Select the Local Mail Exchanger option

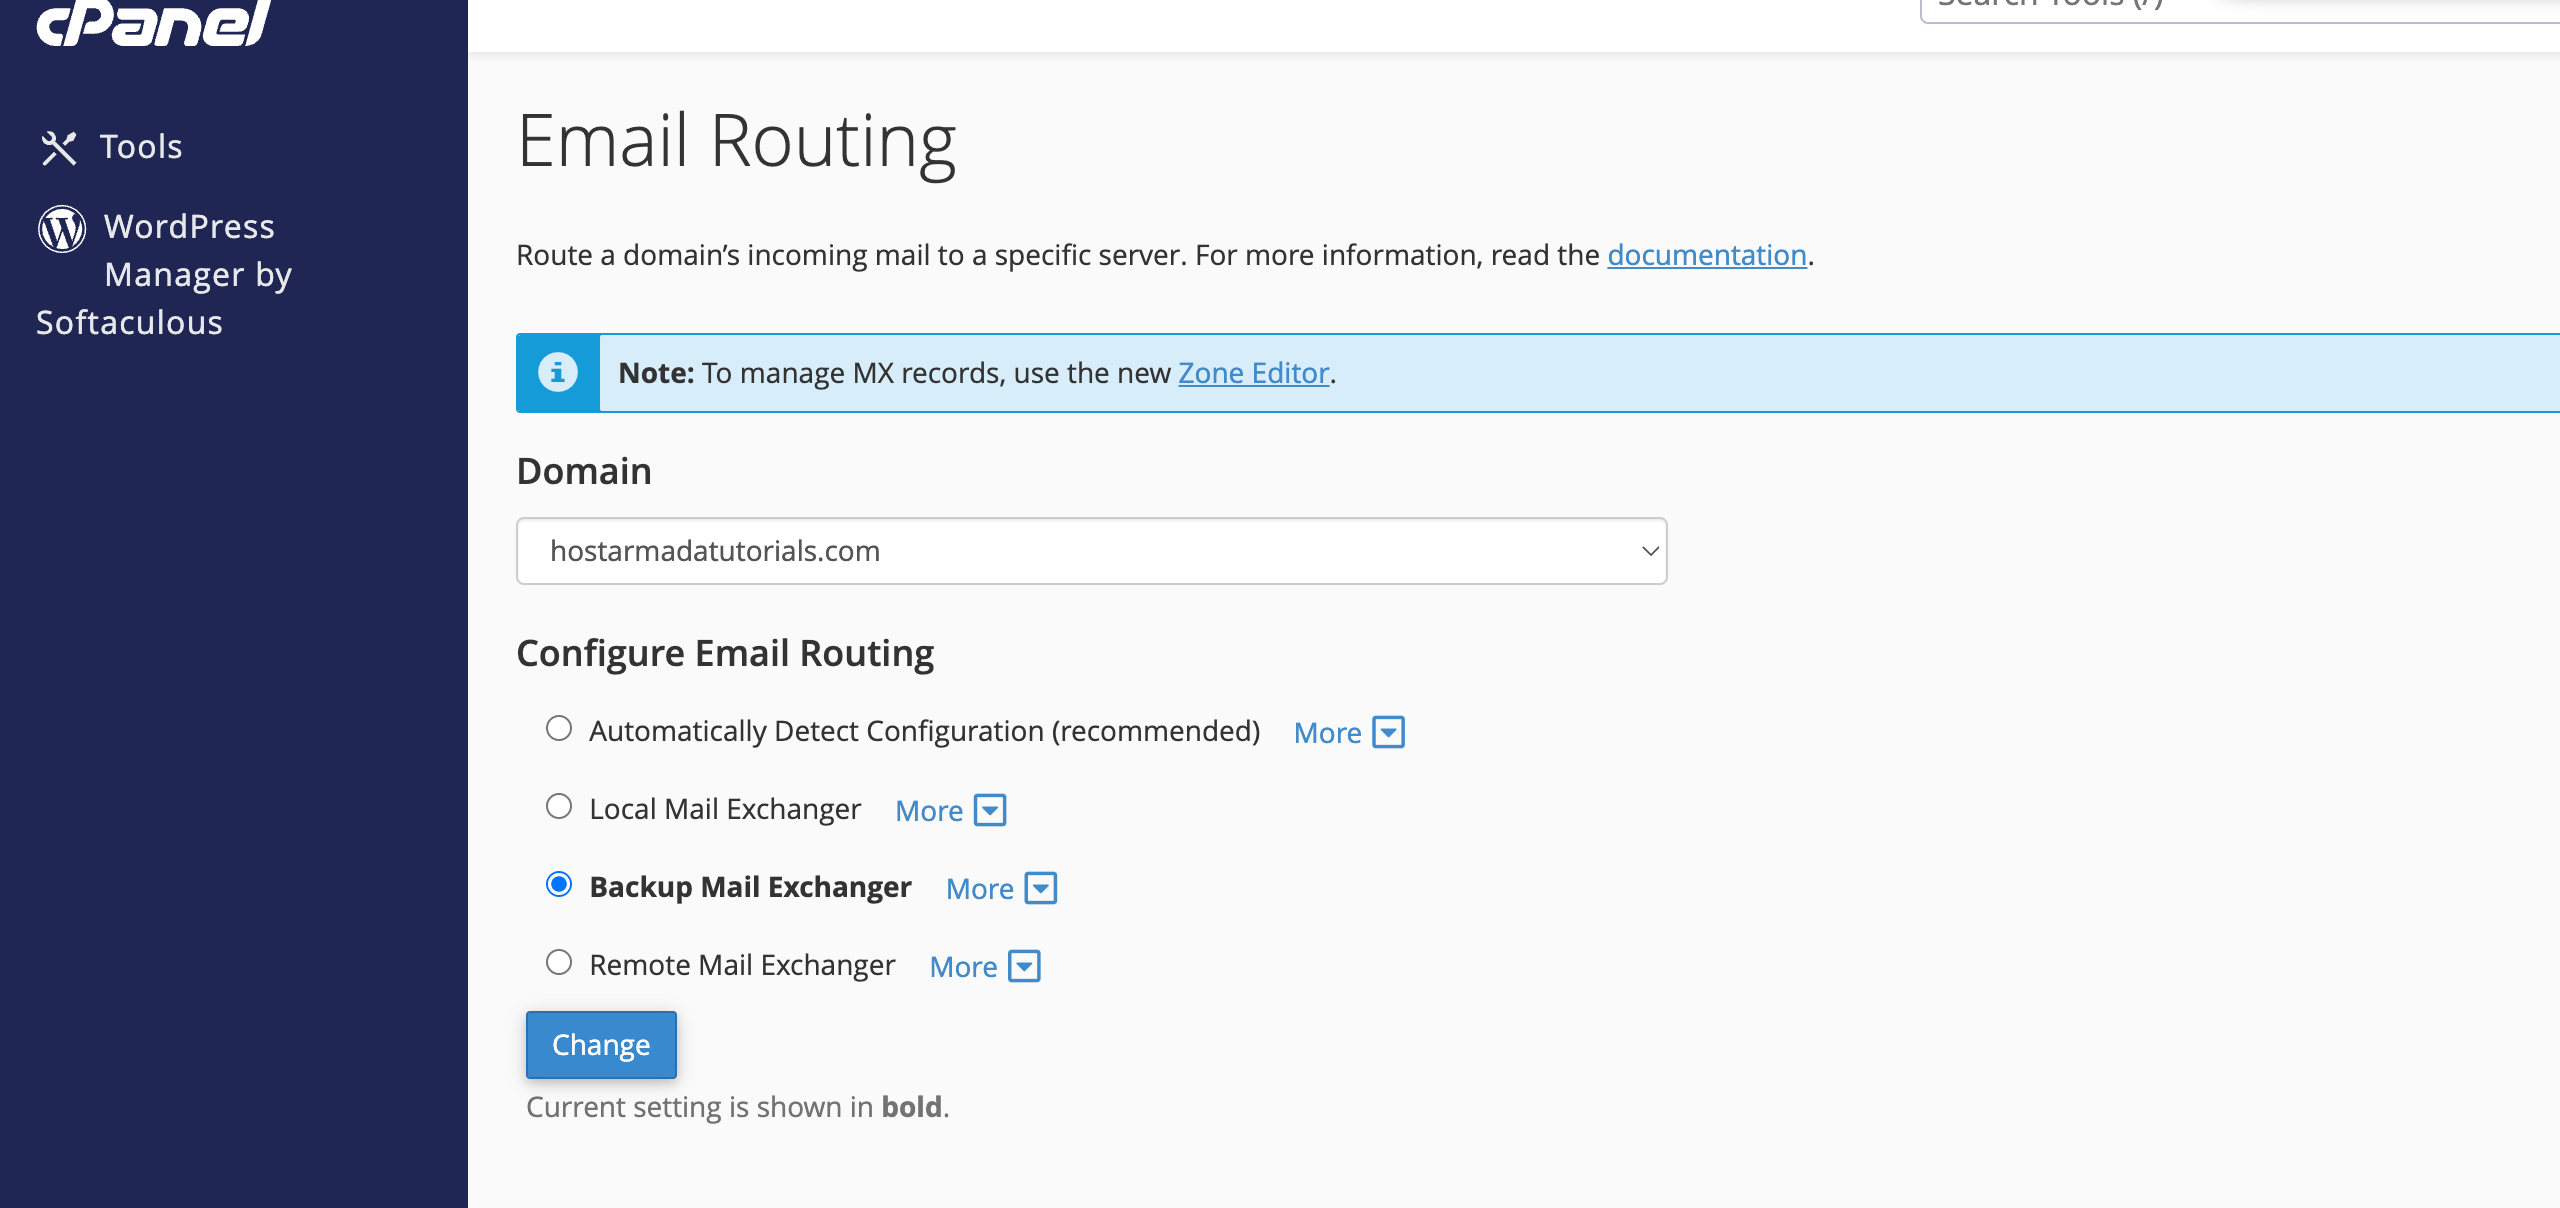[559, 807]
